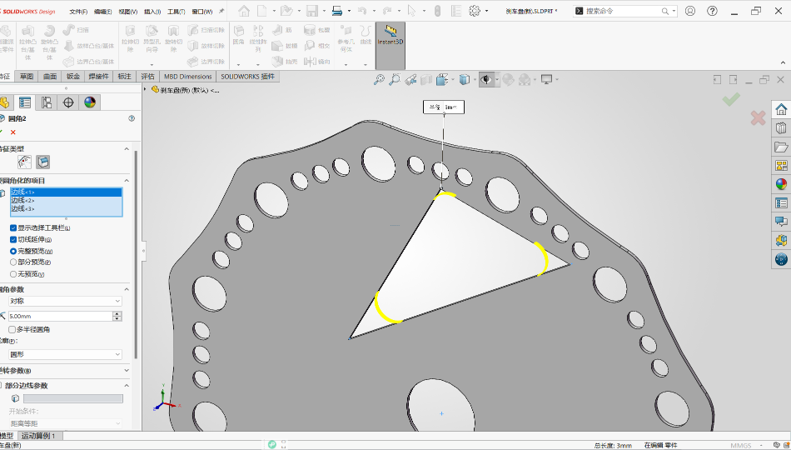Switch to the SOLIDWORKS add-ins tab
Screen dimensions: 791x450
point(248,77)
